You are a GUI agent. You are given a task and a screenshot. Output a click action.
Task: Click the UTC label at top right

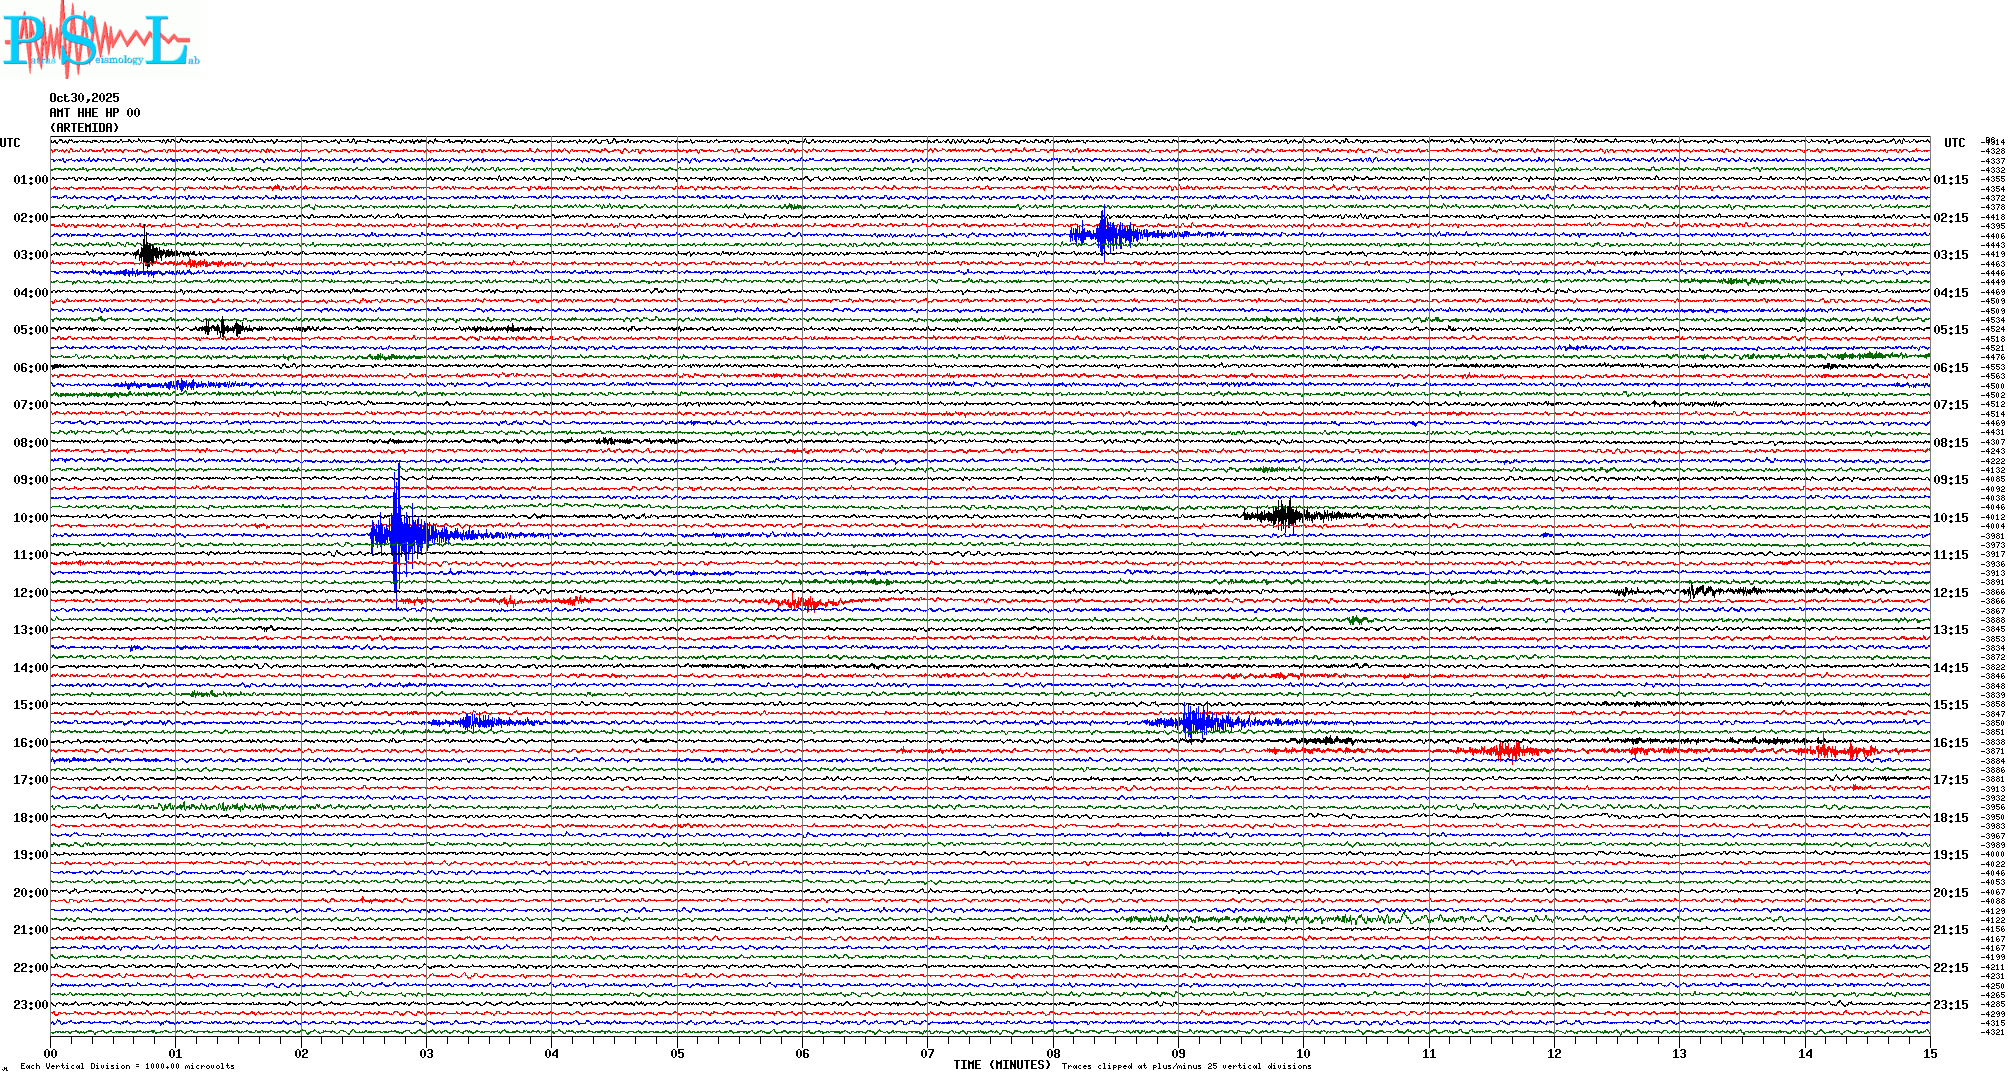(1954, 143)
